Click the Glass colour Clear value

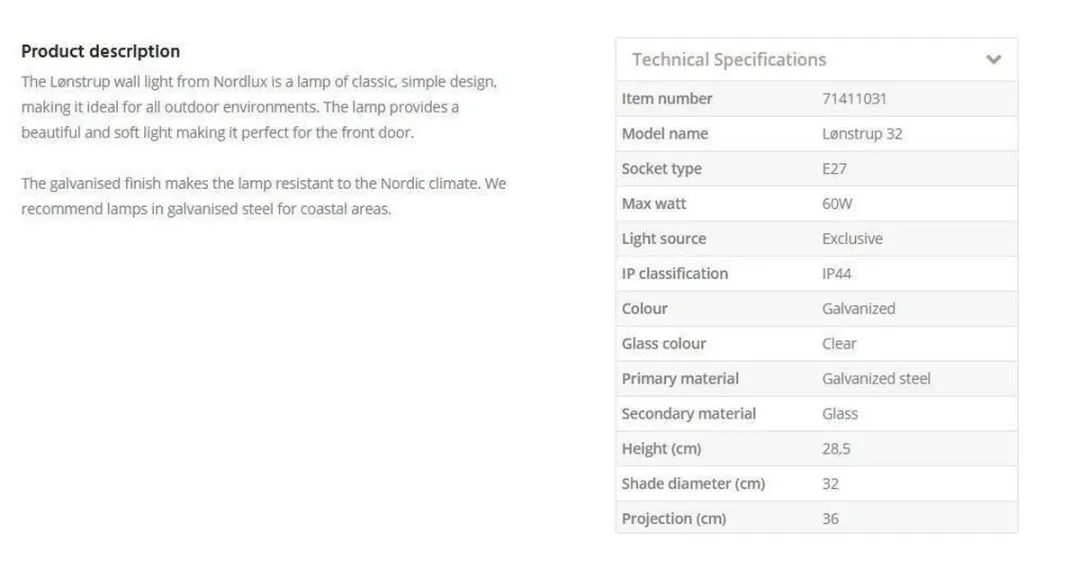tap(839, 344)
